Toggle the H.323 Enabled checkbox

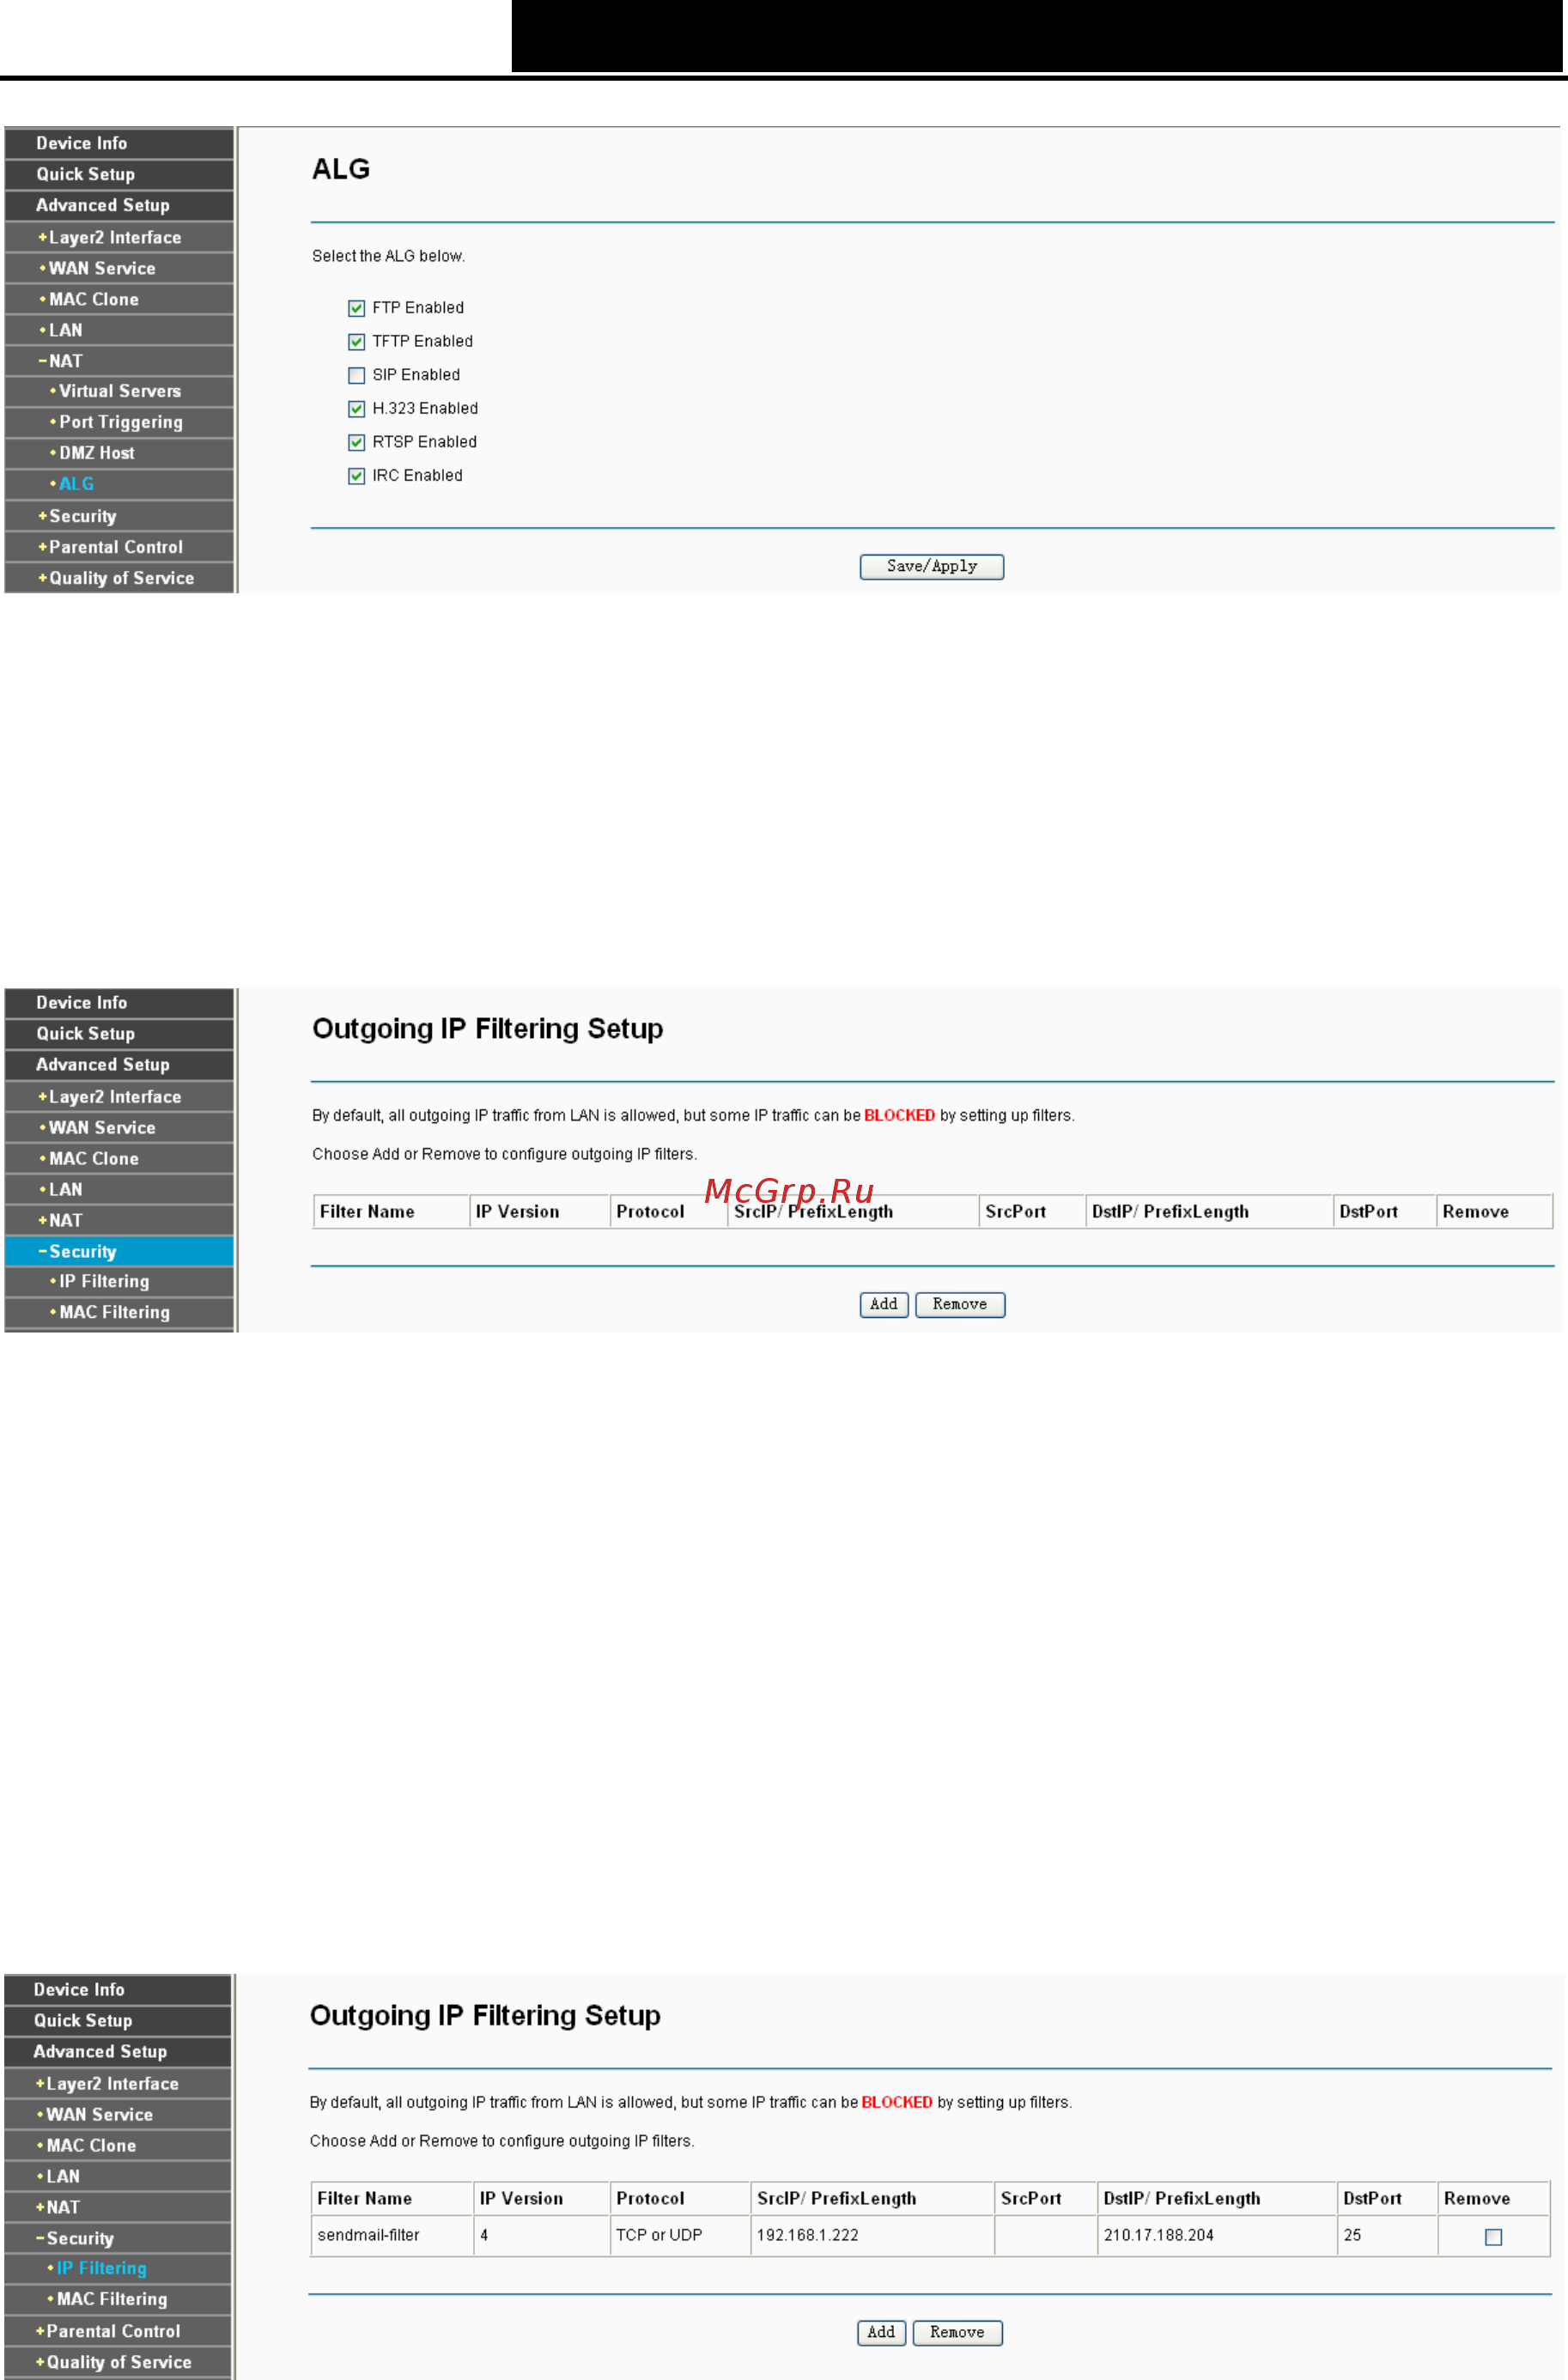click(356, 409)
